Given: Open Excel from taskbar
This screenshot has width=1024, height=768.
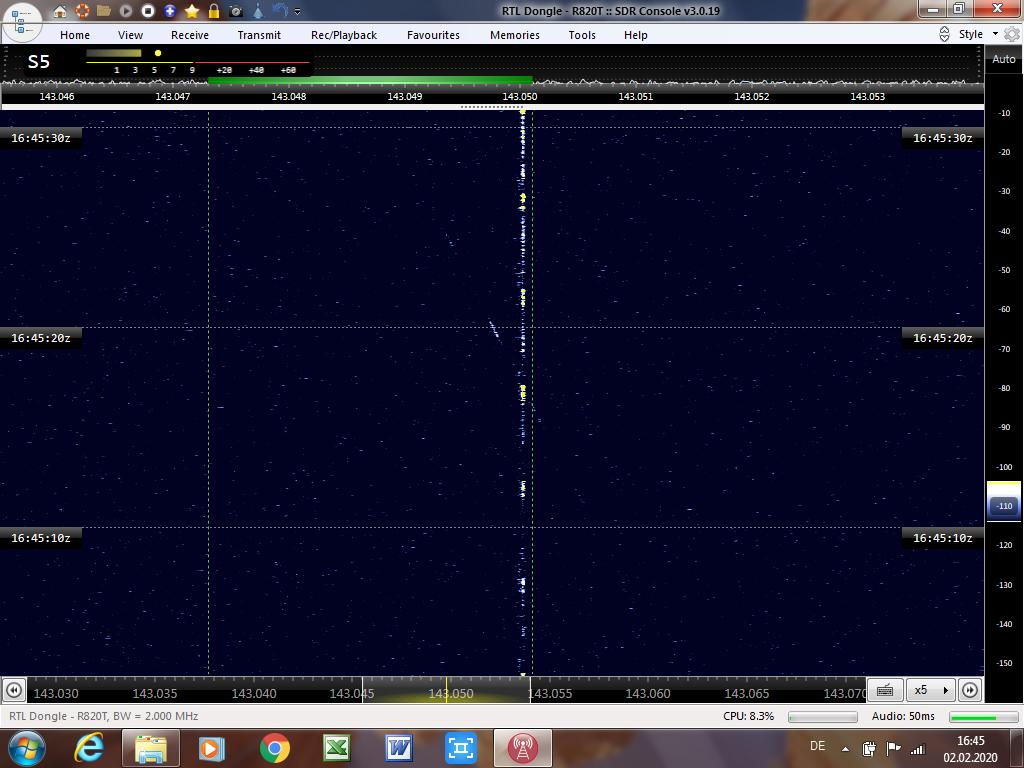Looking at the screenshot, I should 337,748.
